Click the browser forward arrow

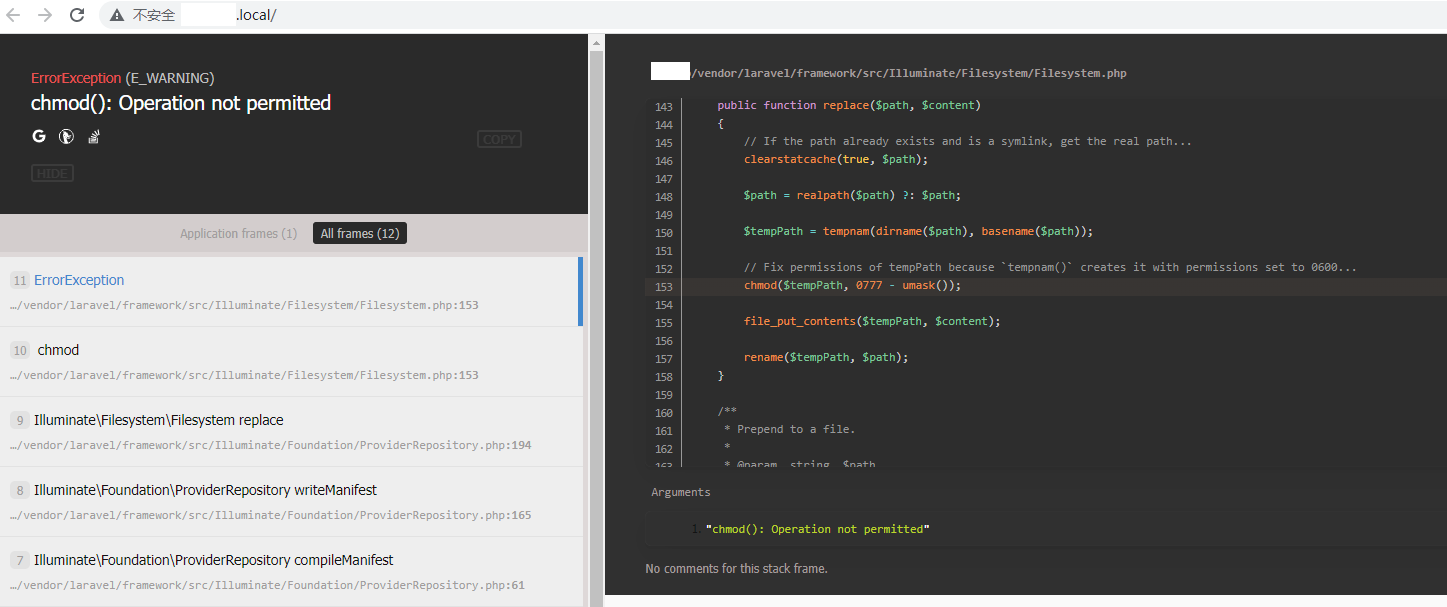tap(44, 15)
